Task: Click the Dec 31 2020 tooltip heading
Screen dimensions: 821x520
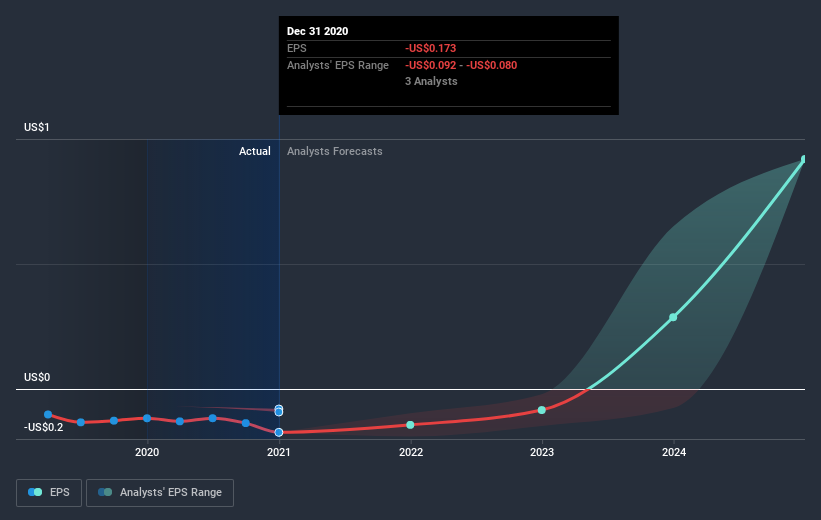Action: 317,31
